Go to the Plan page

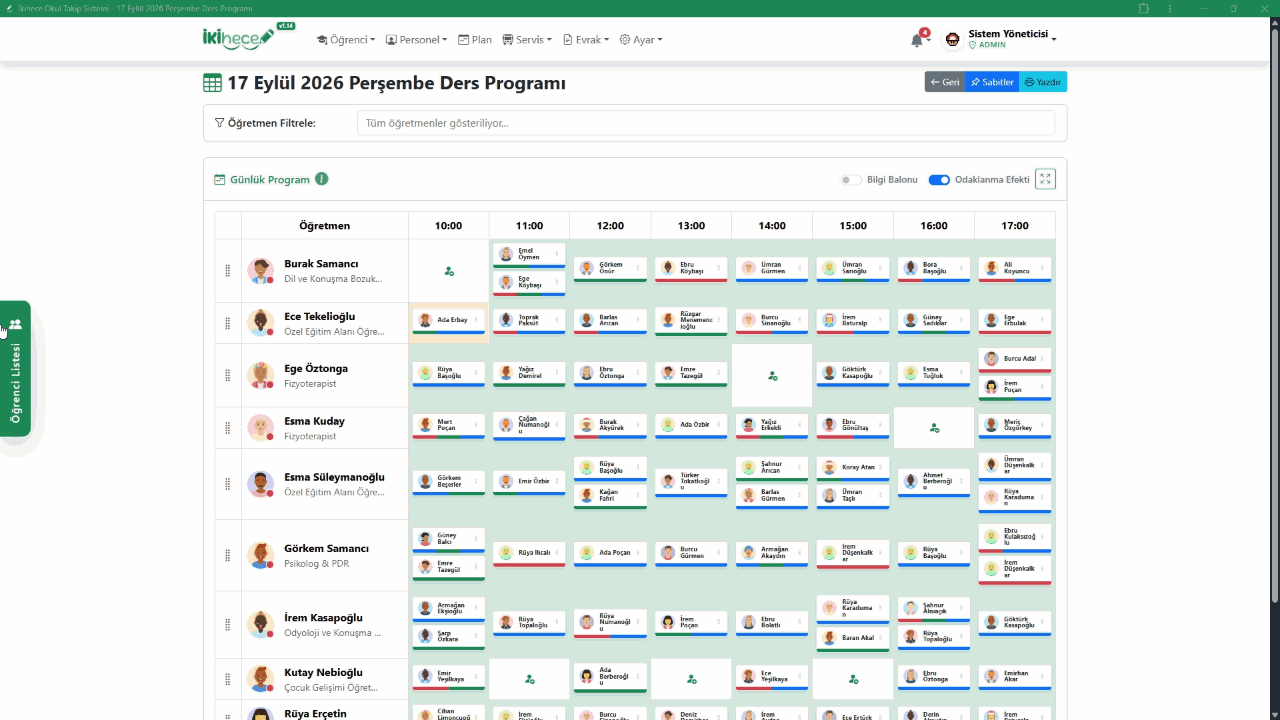click(x=475, y=40)
